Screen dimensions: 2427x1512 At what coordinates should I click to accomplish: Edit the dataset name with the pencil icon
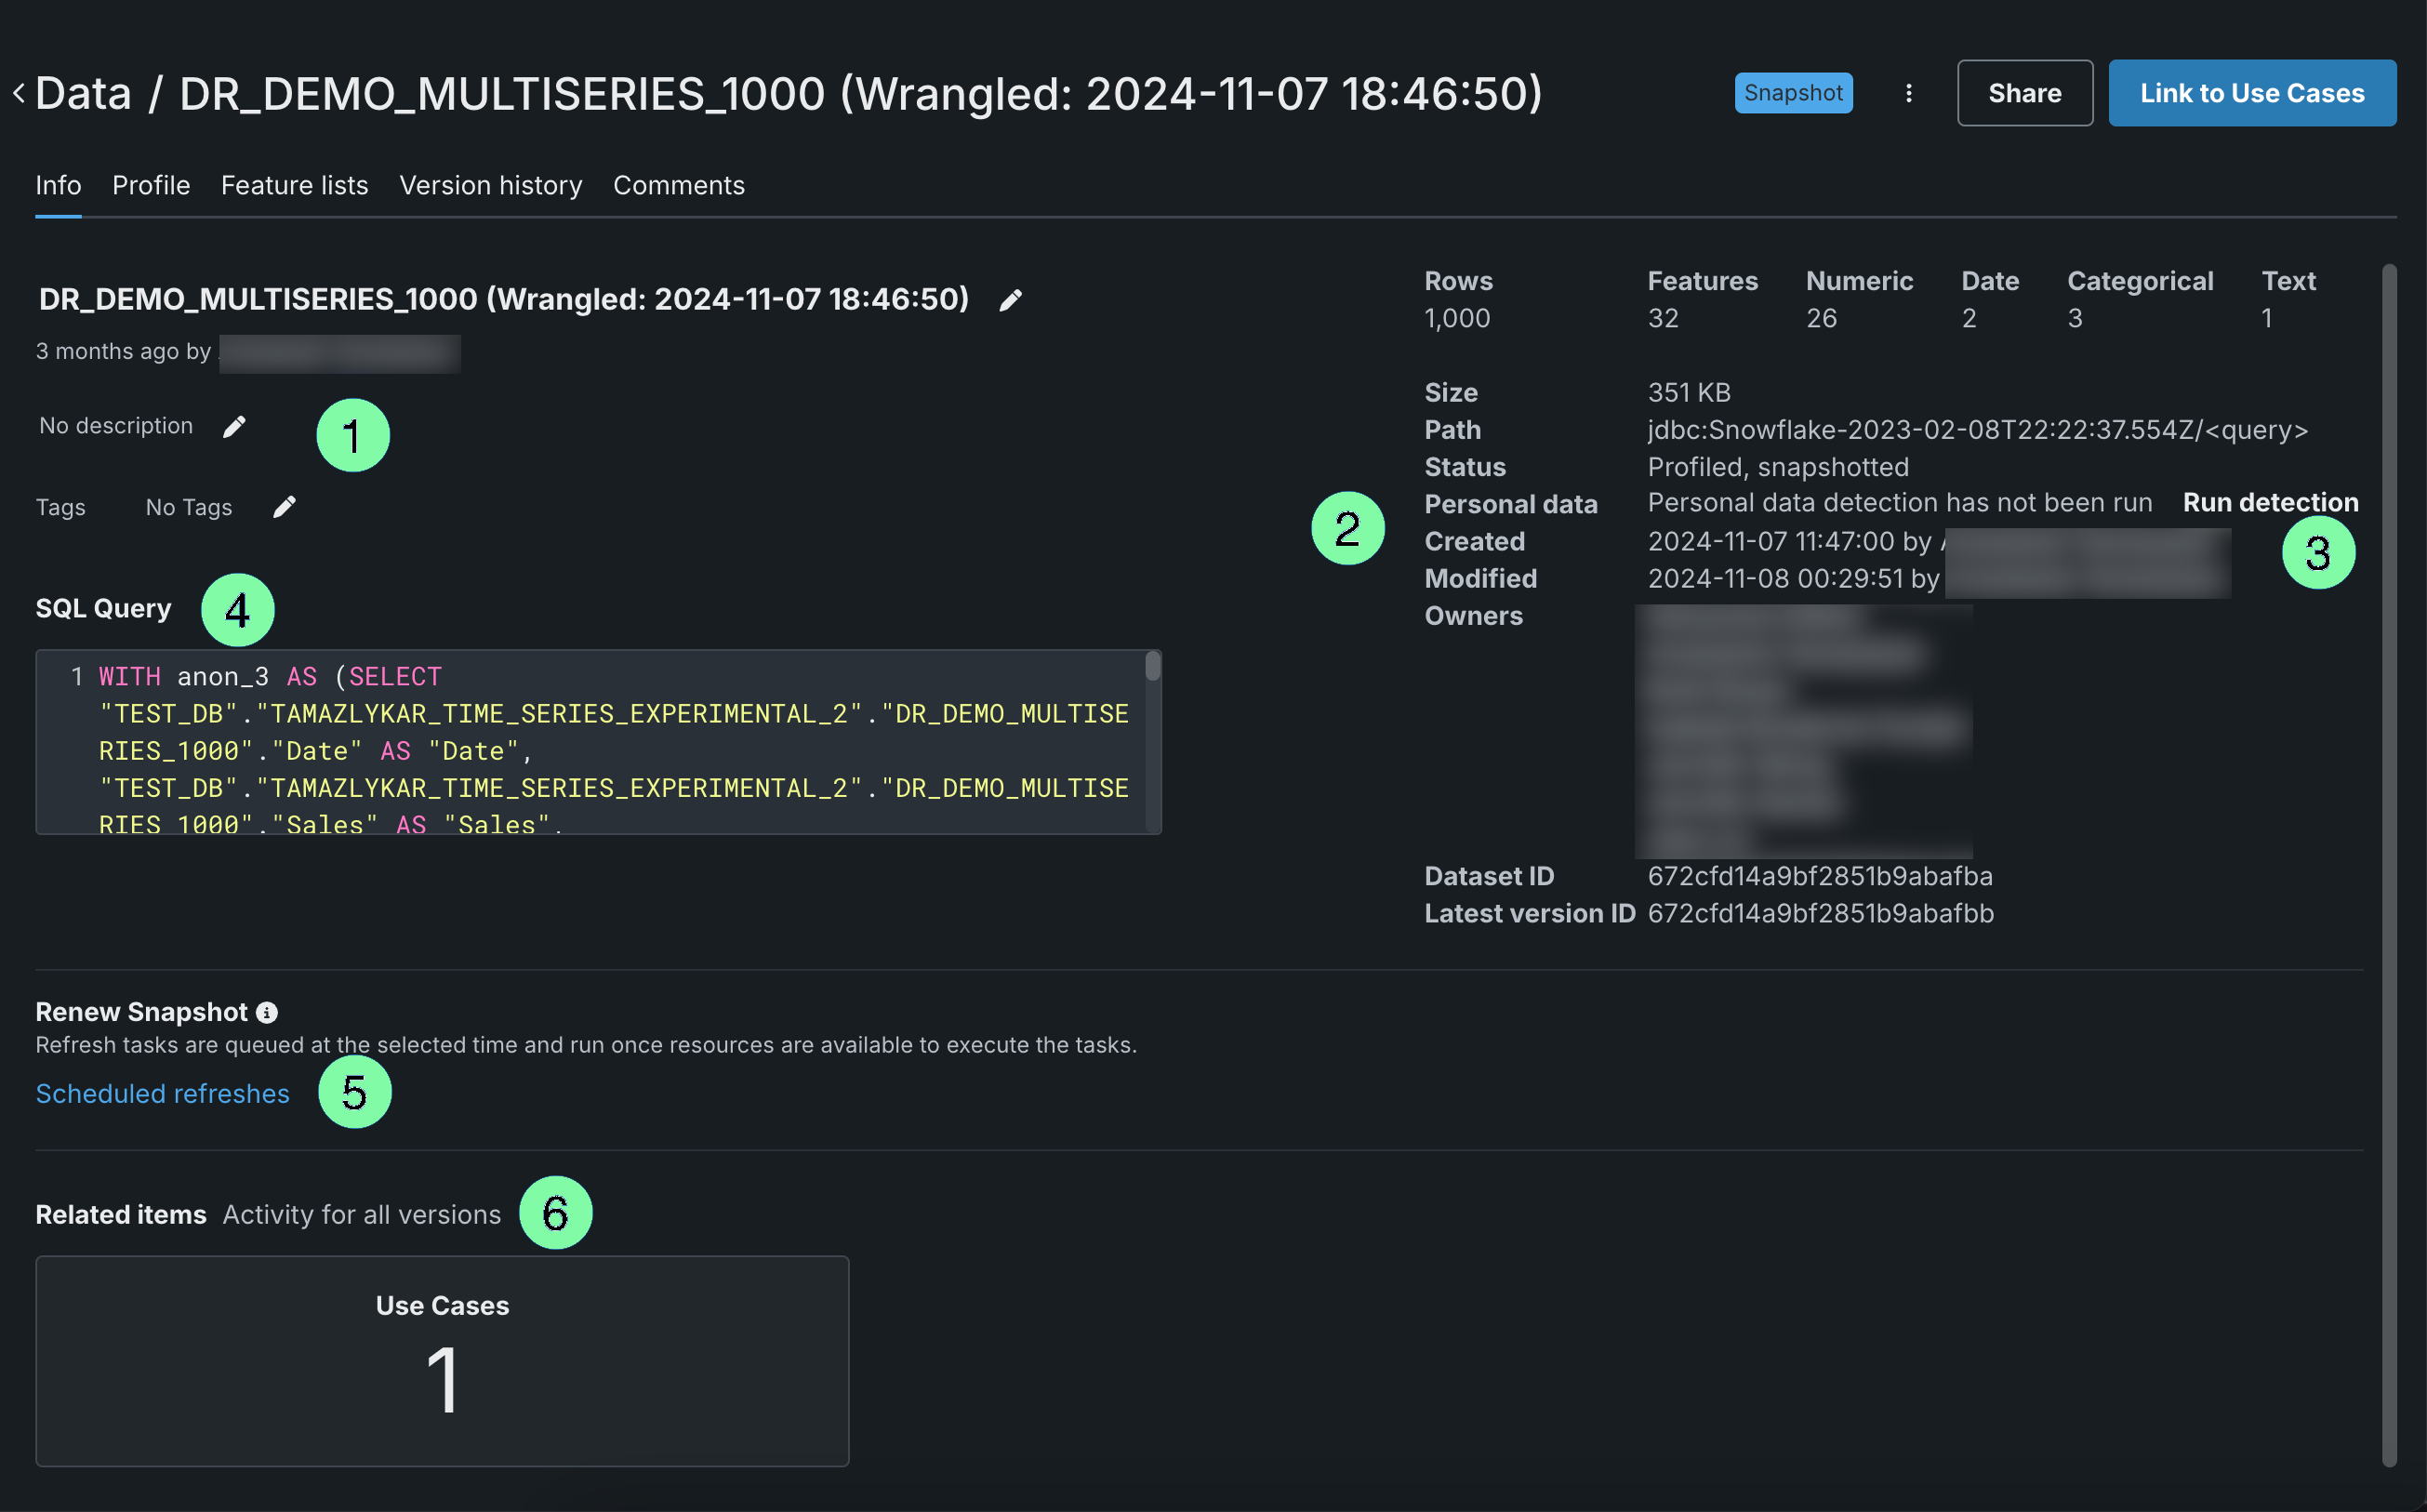(x=1010, y=300)
